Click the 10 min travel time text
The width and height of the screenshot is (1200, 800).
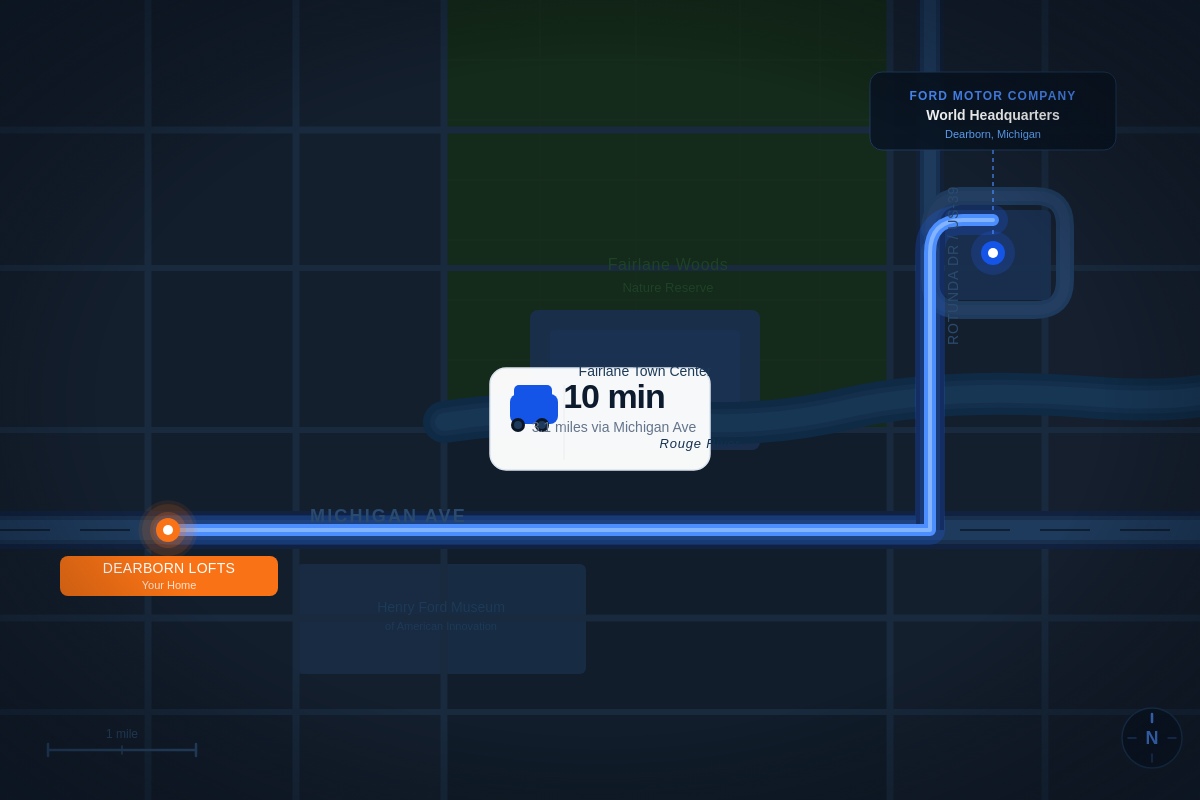[613, 397]
